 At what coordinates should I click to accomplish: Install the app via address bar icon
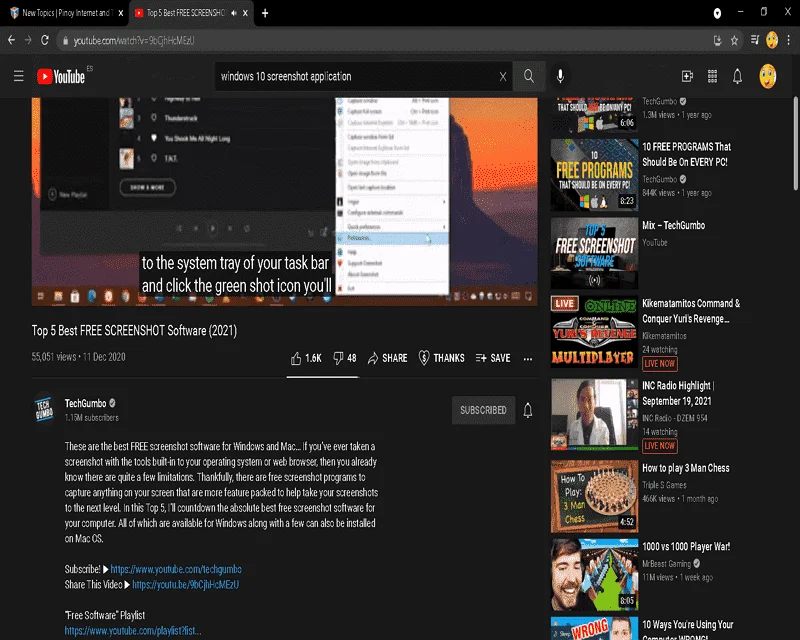coord(717,41)
